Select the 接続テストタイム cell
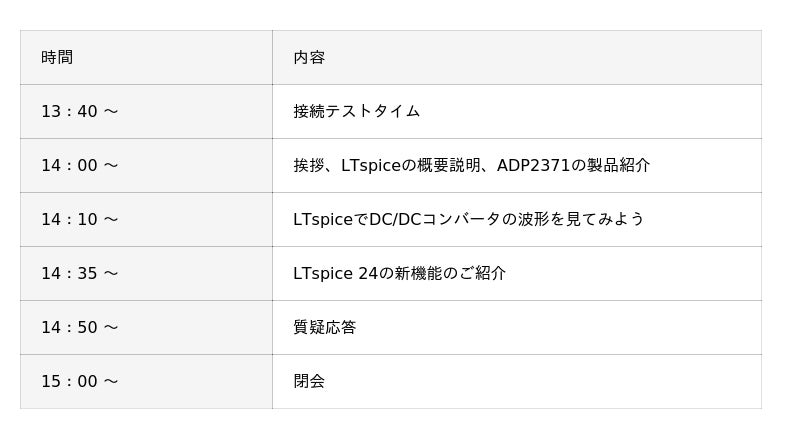Viewport: 800px width, 439px height. pos(357,111)
